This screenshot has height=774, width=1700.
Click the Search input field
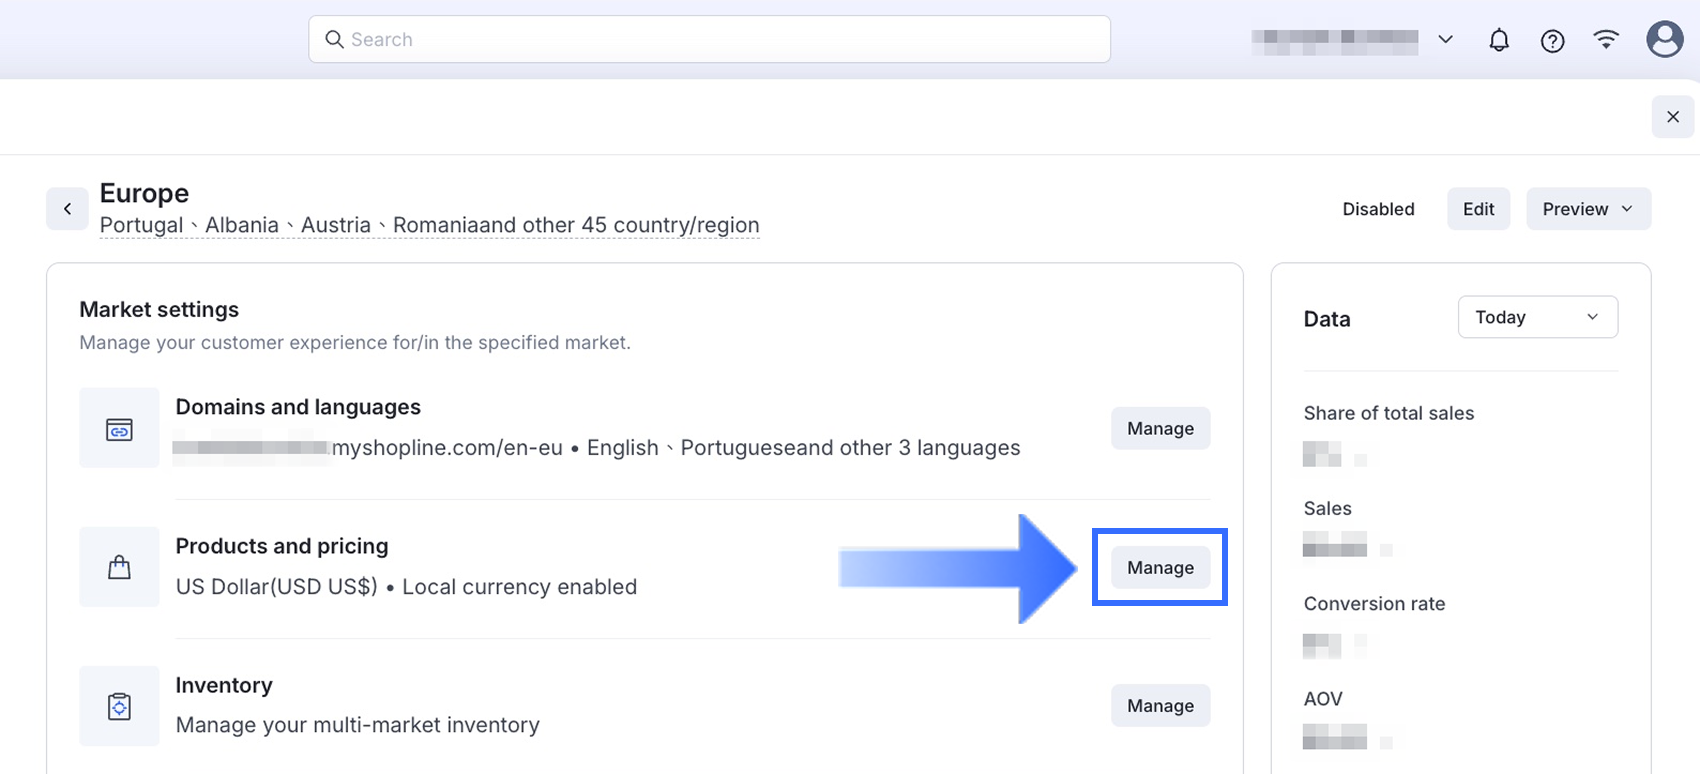[x=720, y=40]
